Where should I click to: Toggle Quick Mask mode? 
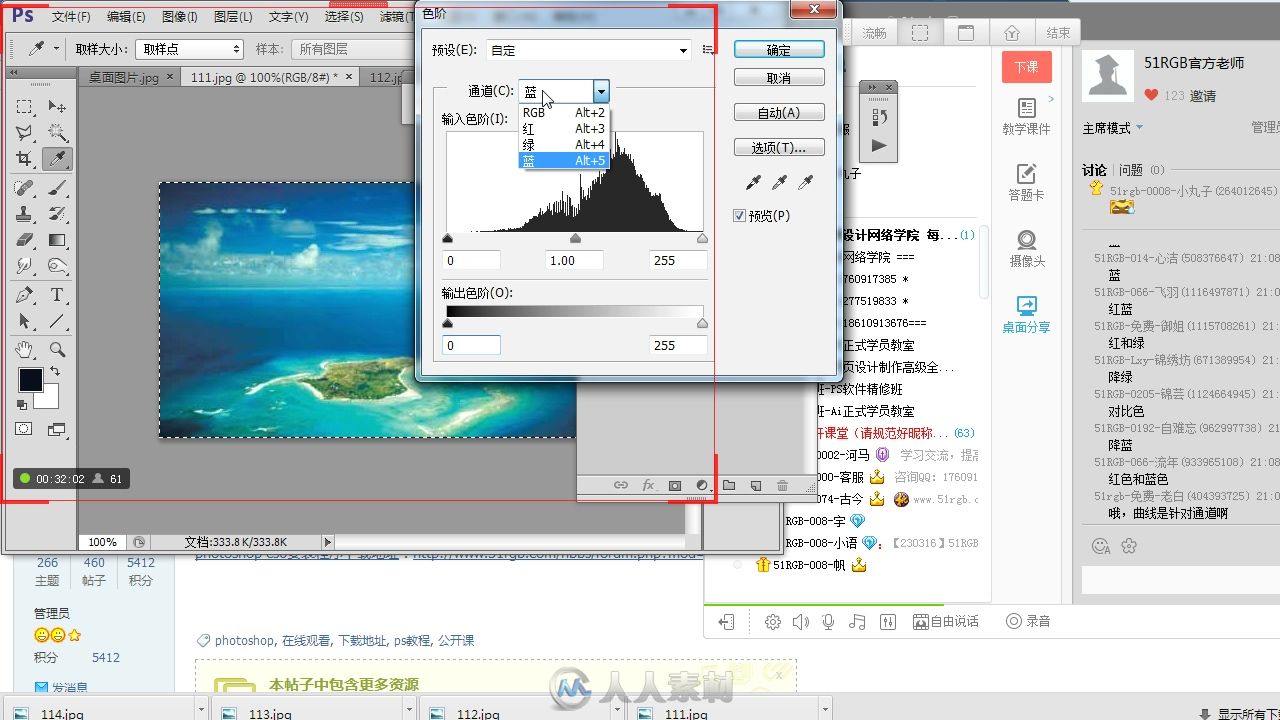[x=24, y=429]
